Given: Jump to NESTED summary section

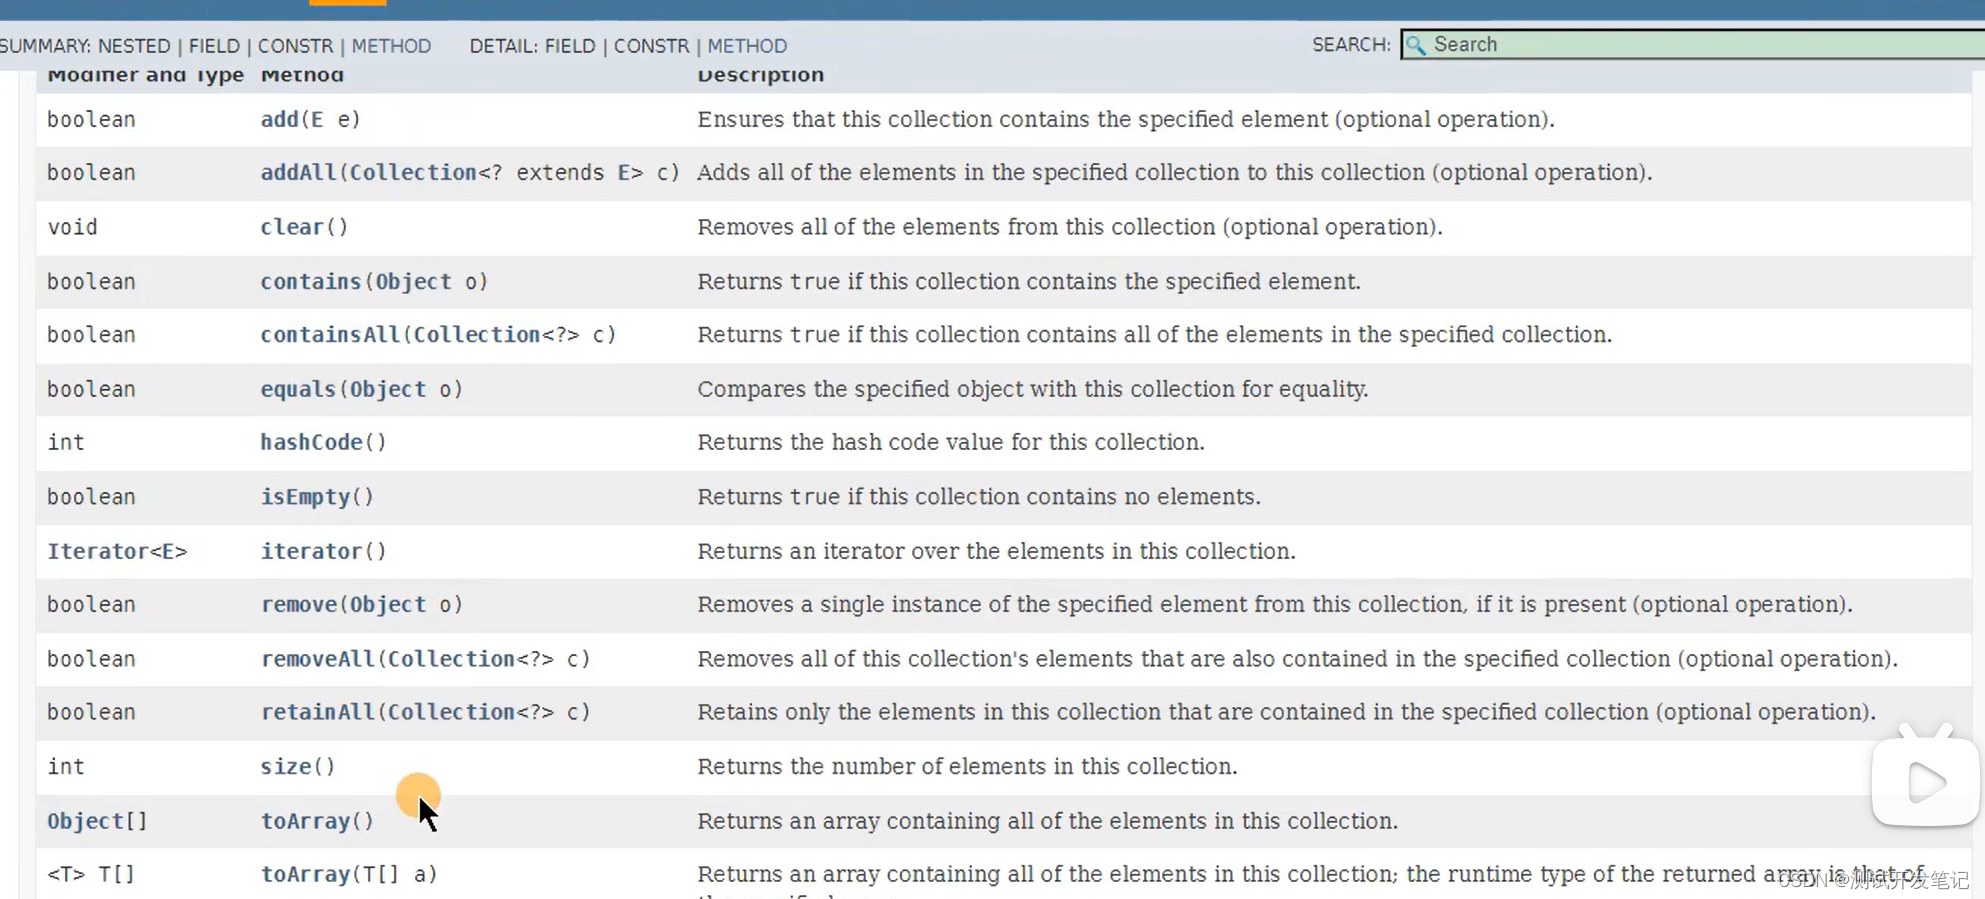Looking at the screenshot, I should click(x=134, y=46).
